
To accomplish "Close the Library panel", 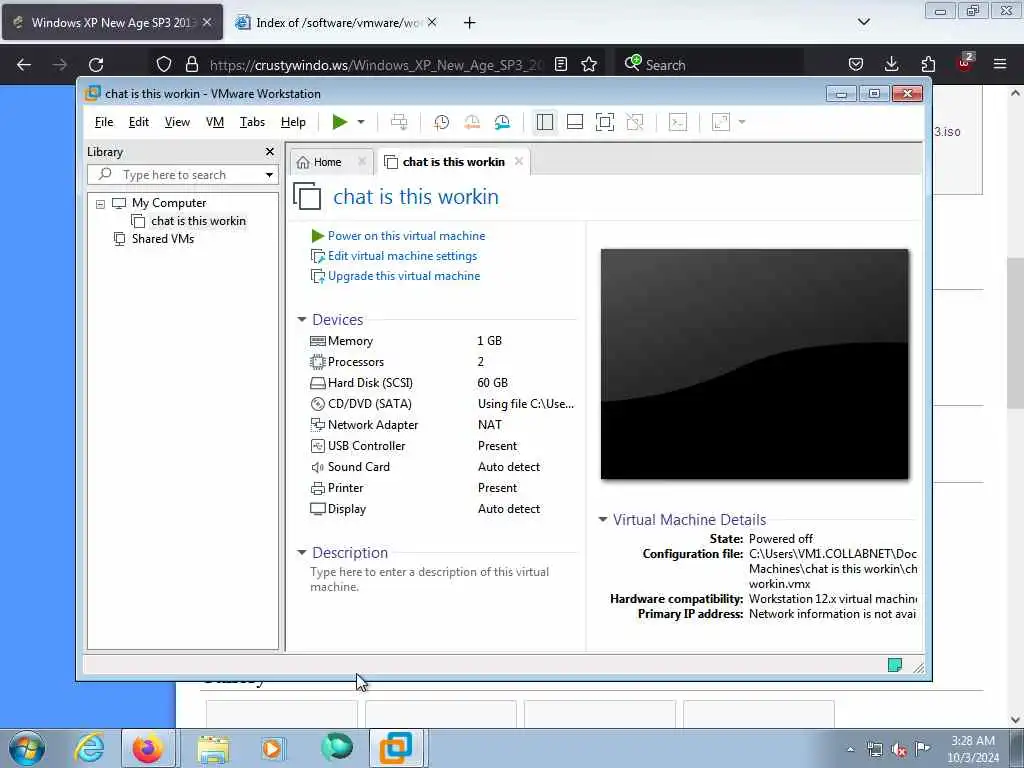I will coord(270,152).
